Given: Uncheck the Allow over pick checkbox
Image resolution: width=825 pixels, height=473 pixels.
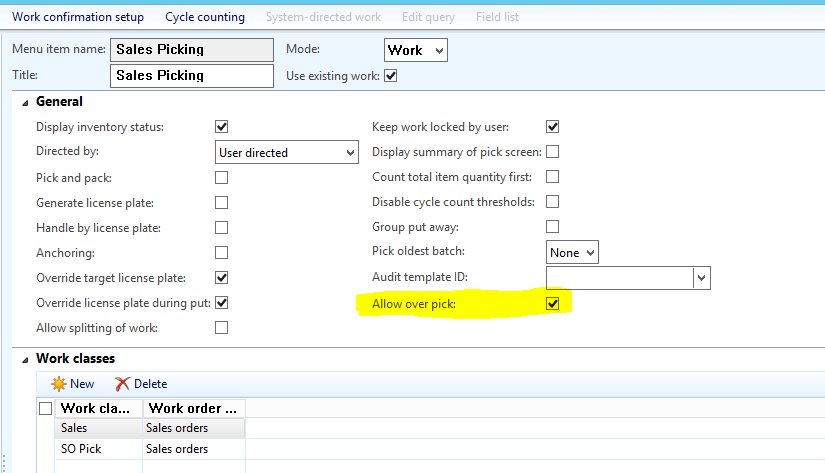Looking at the screenshot, I should [553, 303].
